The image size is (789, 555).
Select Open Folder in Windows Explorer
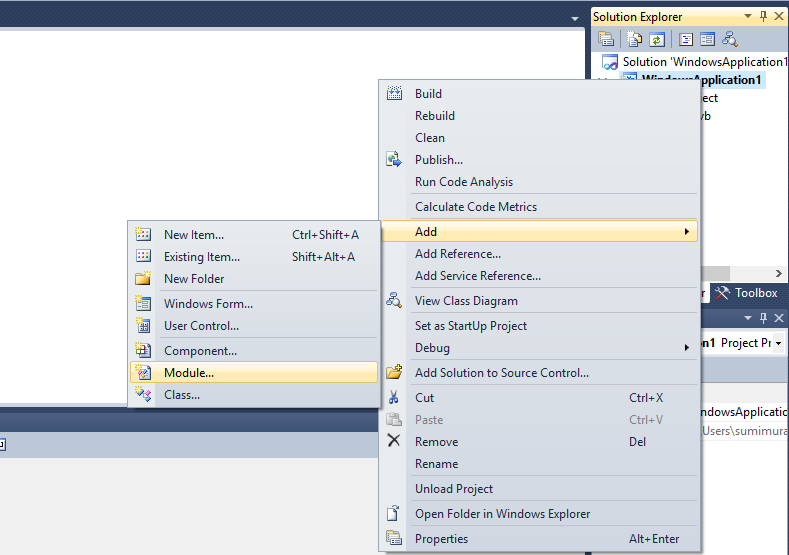pyautogui.click(x=539, y=513)
